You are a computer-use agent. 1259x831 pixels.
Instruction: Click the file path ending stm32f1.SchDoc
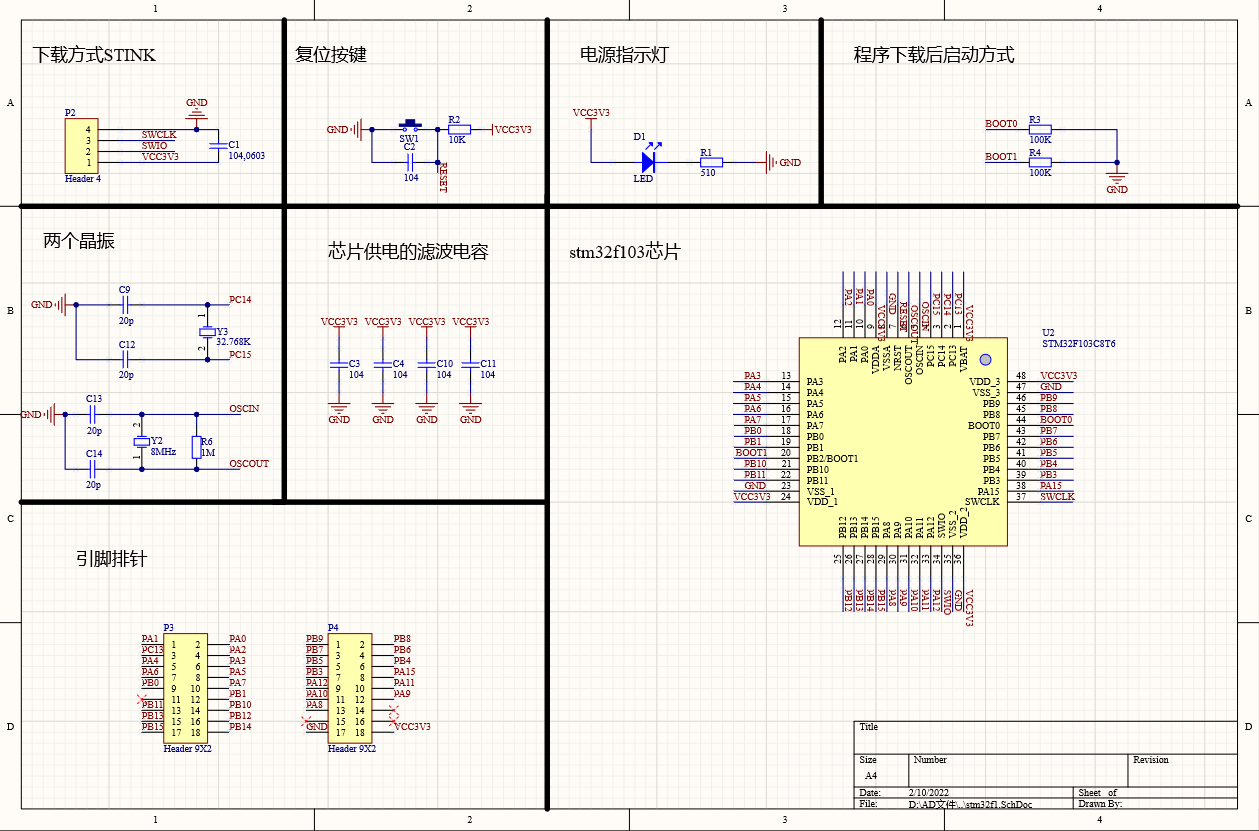coord(970,803)
